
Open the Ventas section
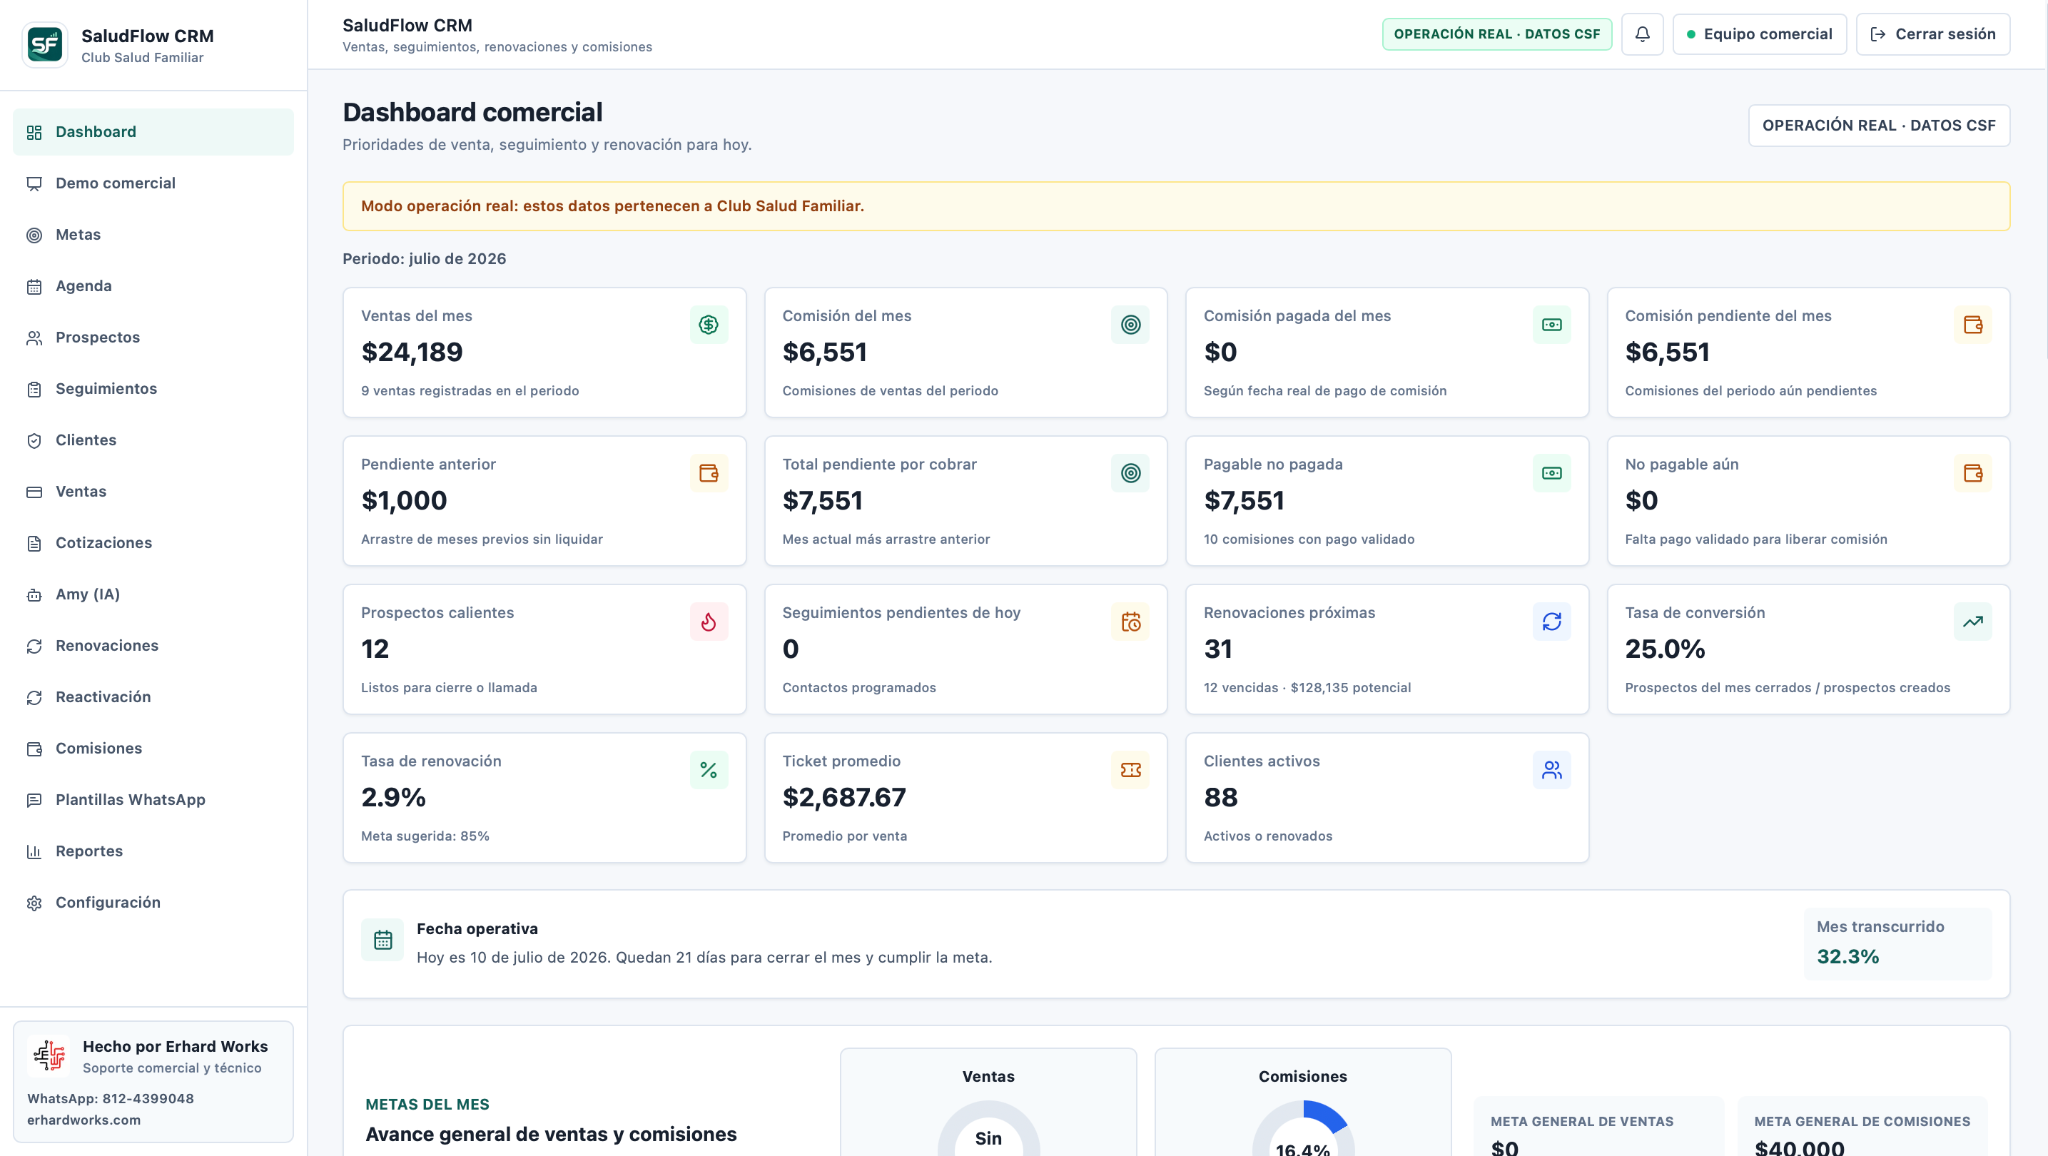pyautogui.click(x=153, y=492)
